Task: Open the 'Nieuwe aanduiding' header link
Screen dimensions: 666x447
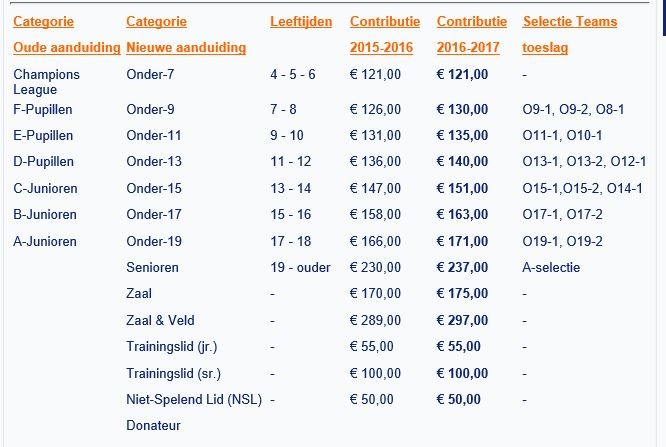Action: (186, 48)
